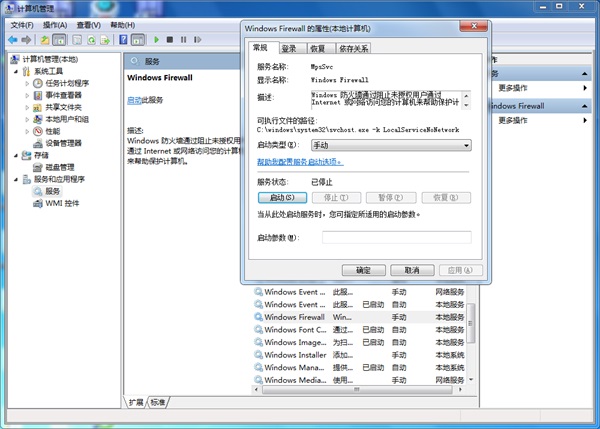
Task: Click the Back arrow toolbar icon
Action: pos(12,40)
